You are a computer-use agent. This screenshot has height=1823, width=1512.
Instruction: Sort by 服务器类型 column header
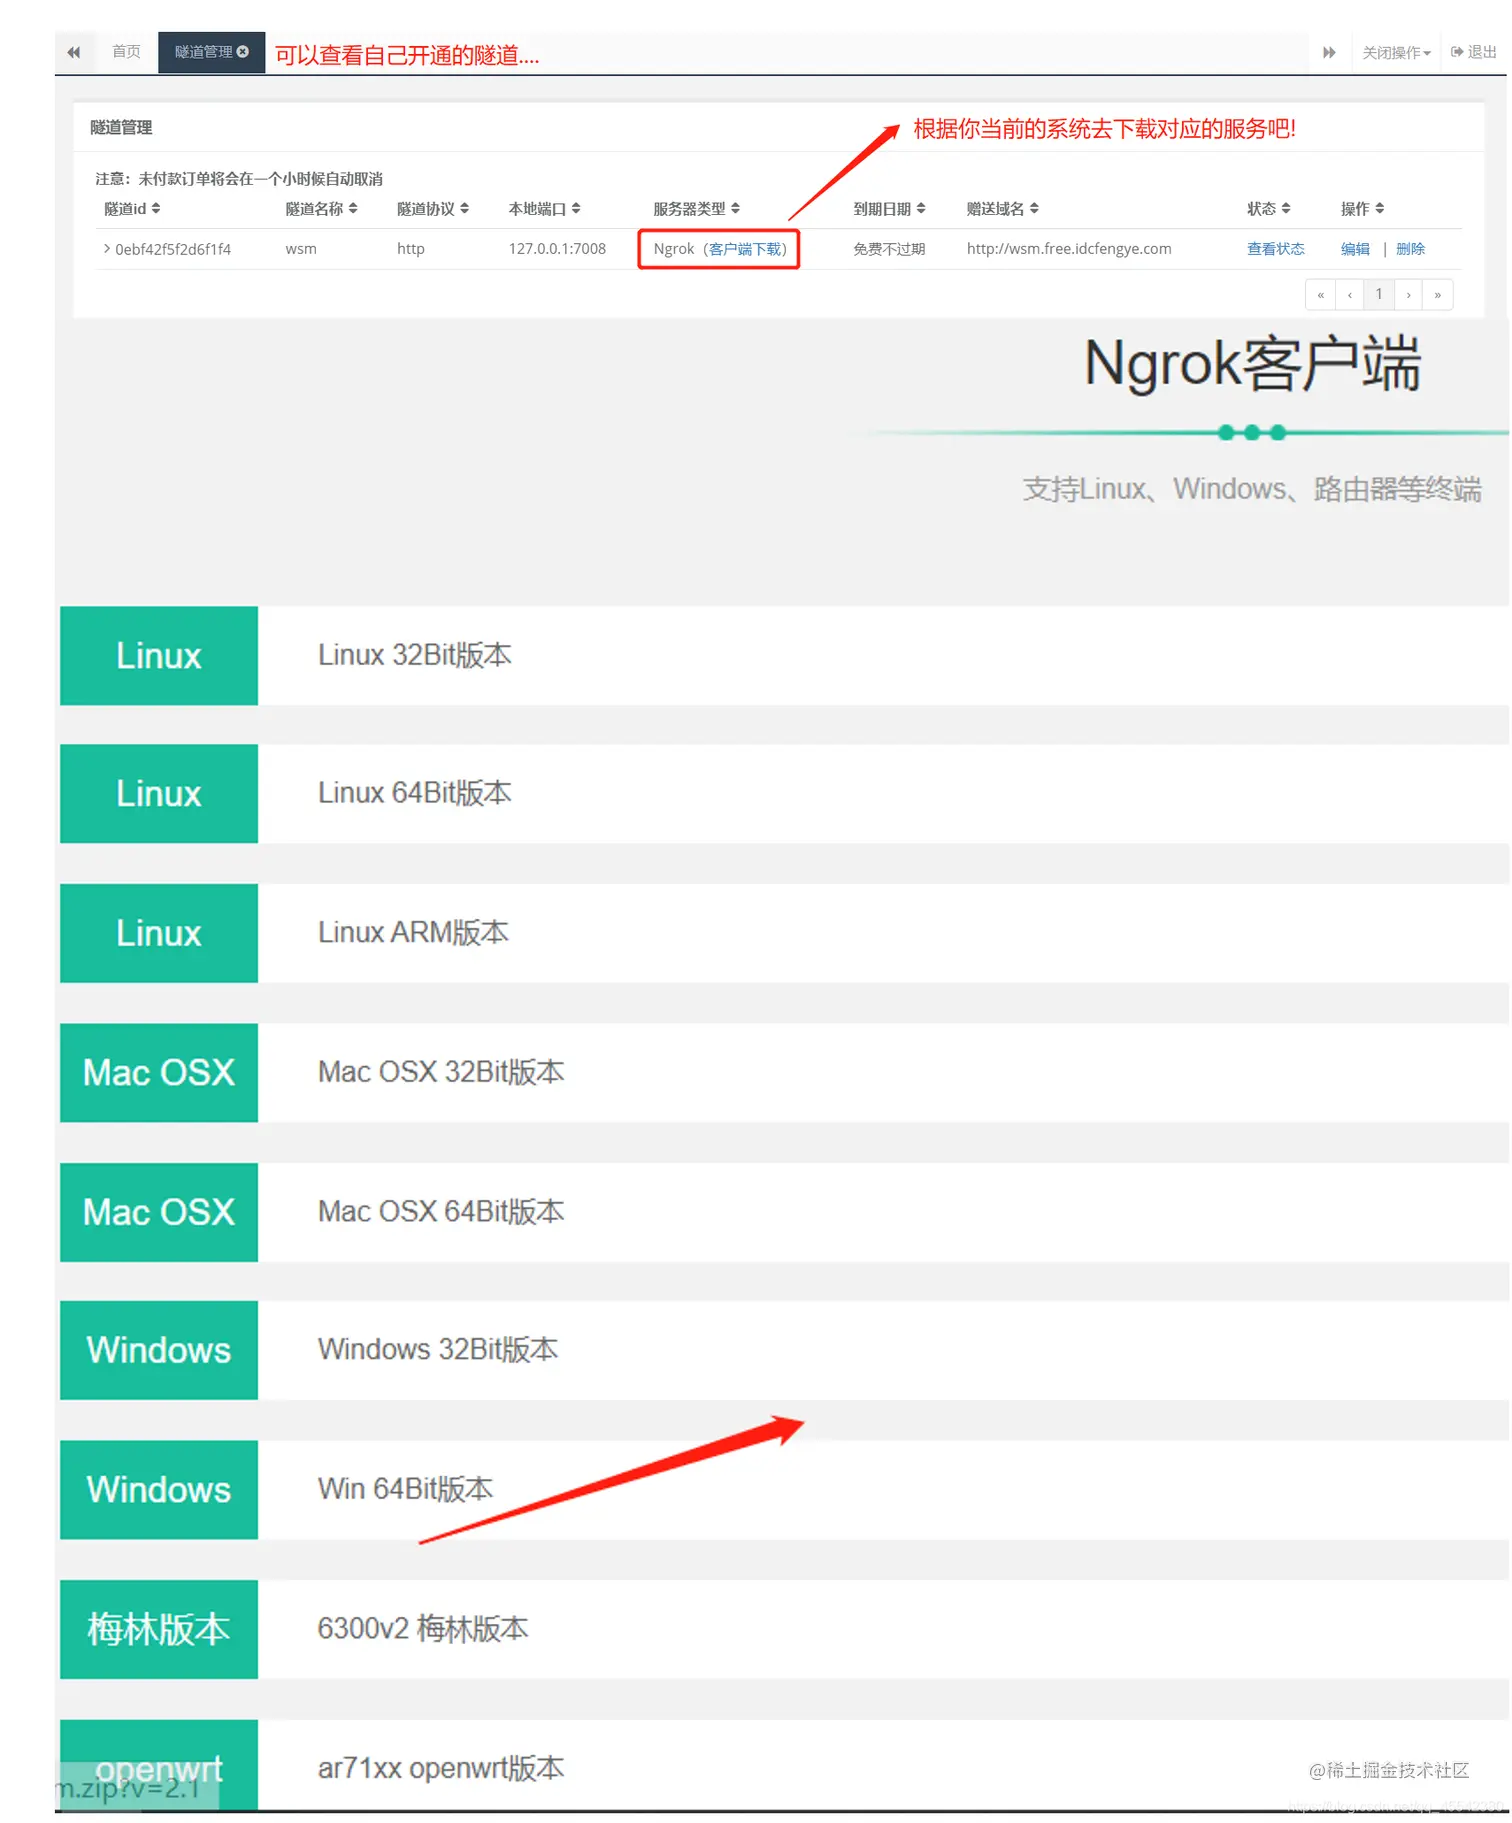tap(696, 208)
